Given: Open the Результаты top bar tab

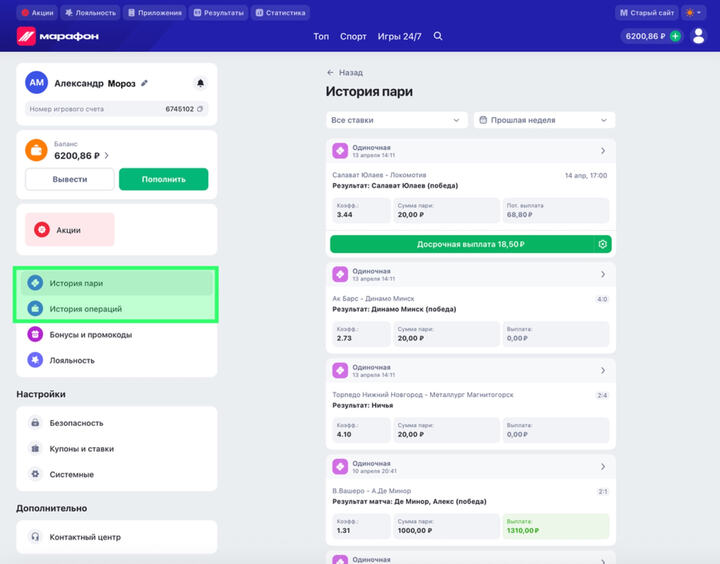Looking at the screenshot, I should 219,13.
